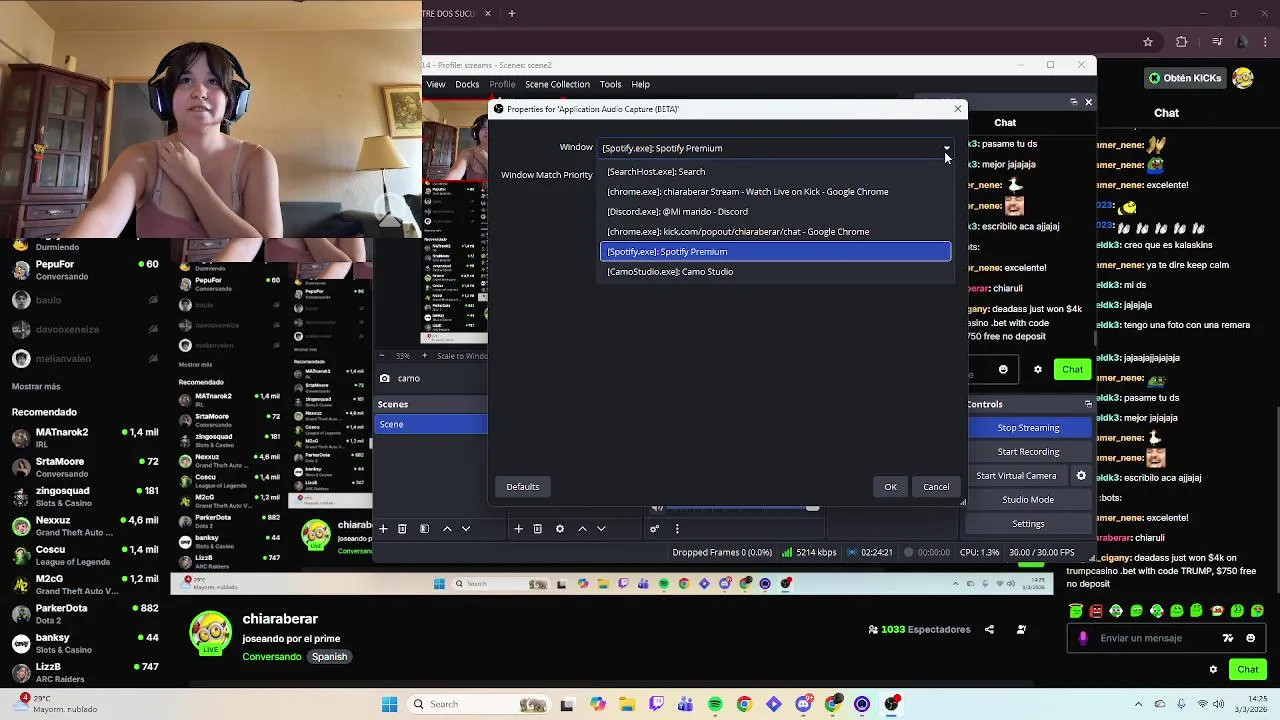Close the OBS Chat dock with X
Image resolution: width=1280 pixels, height=720 pixels.
[x=1088, y=102]
